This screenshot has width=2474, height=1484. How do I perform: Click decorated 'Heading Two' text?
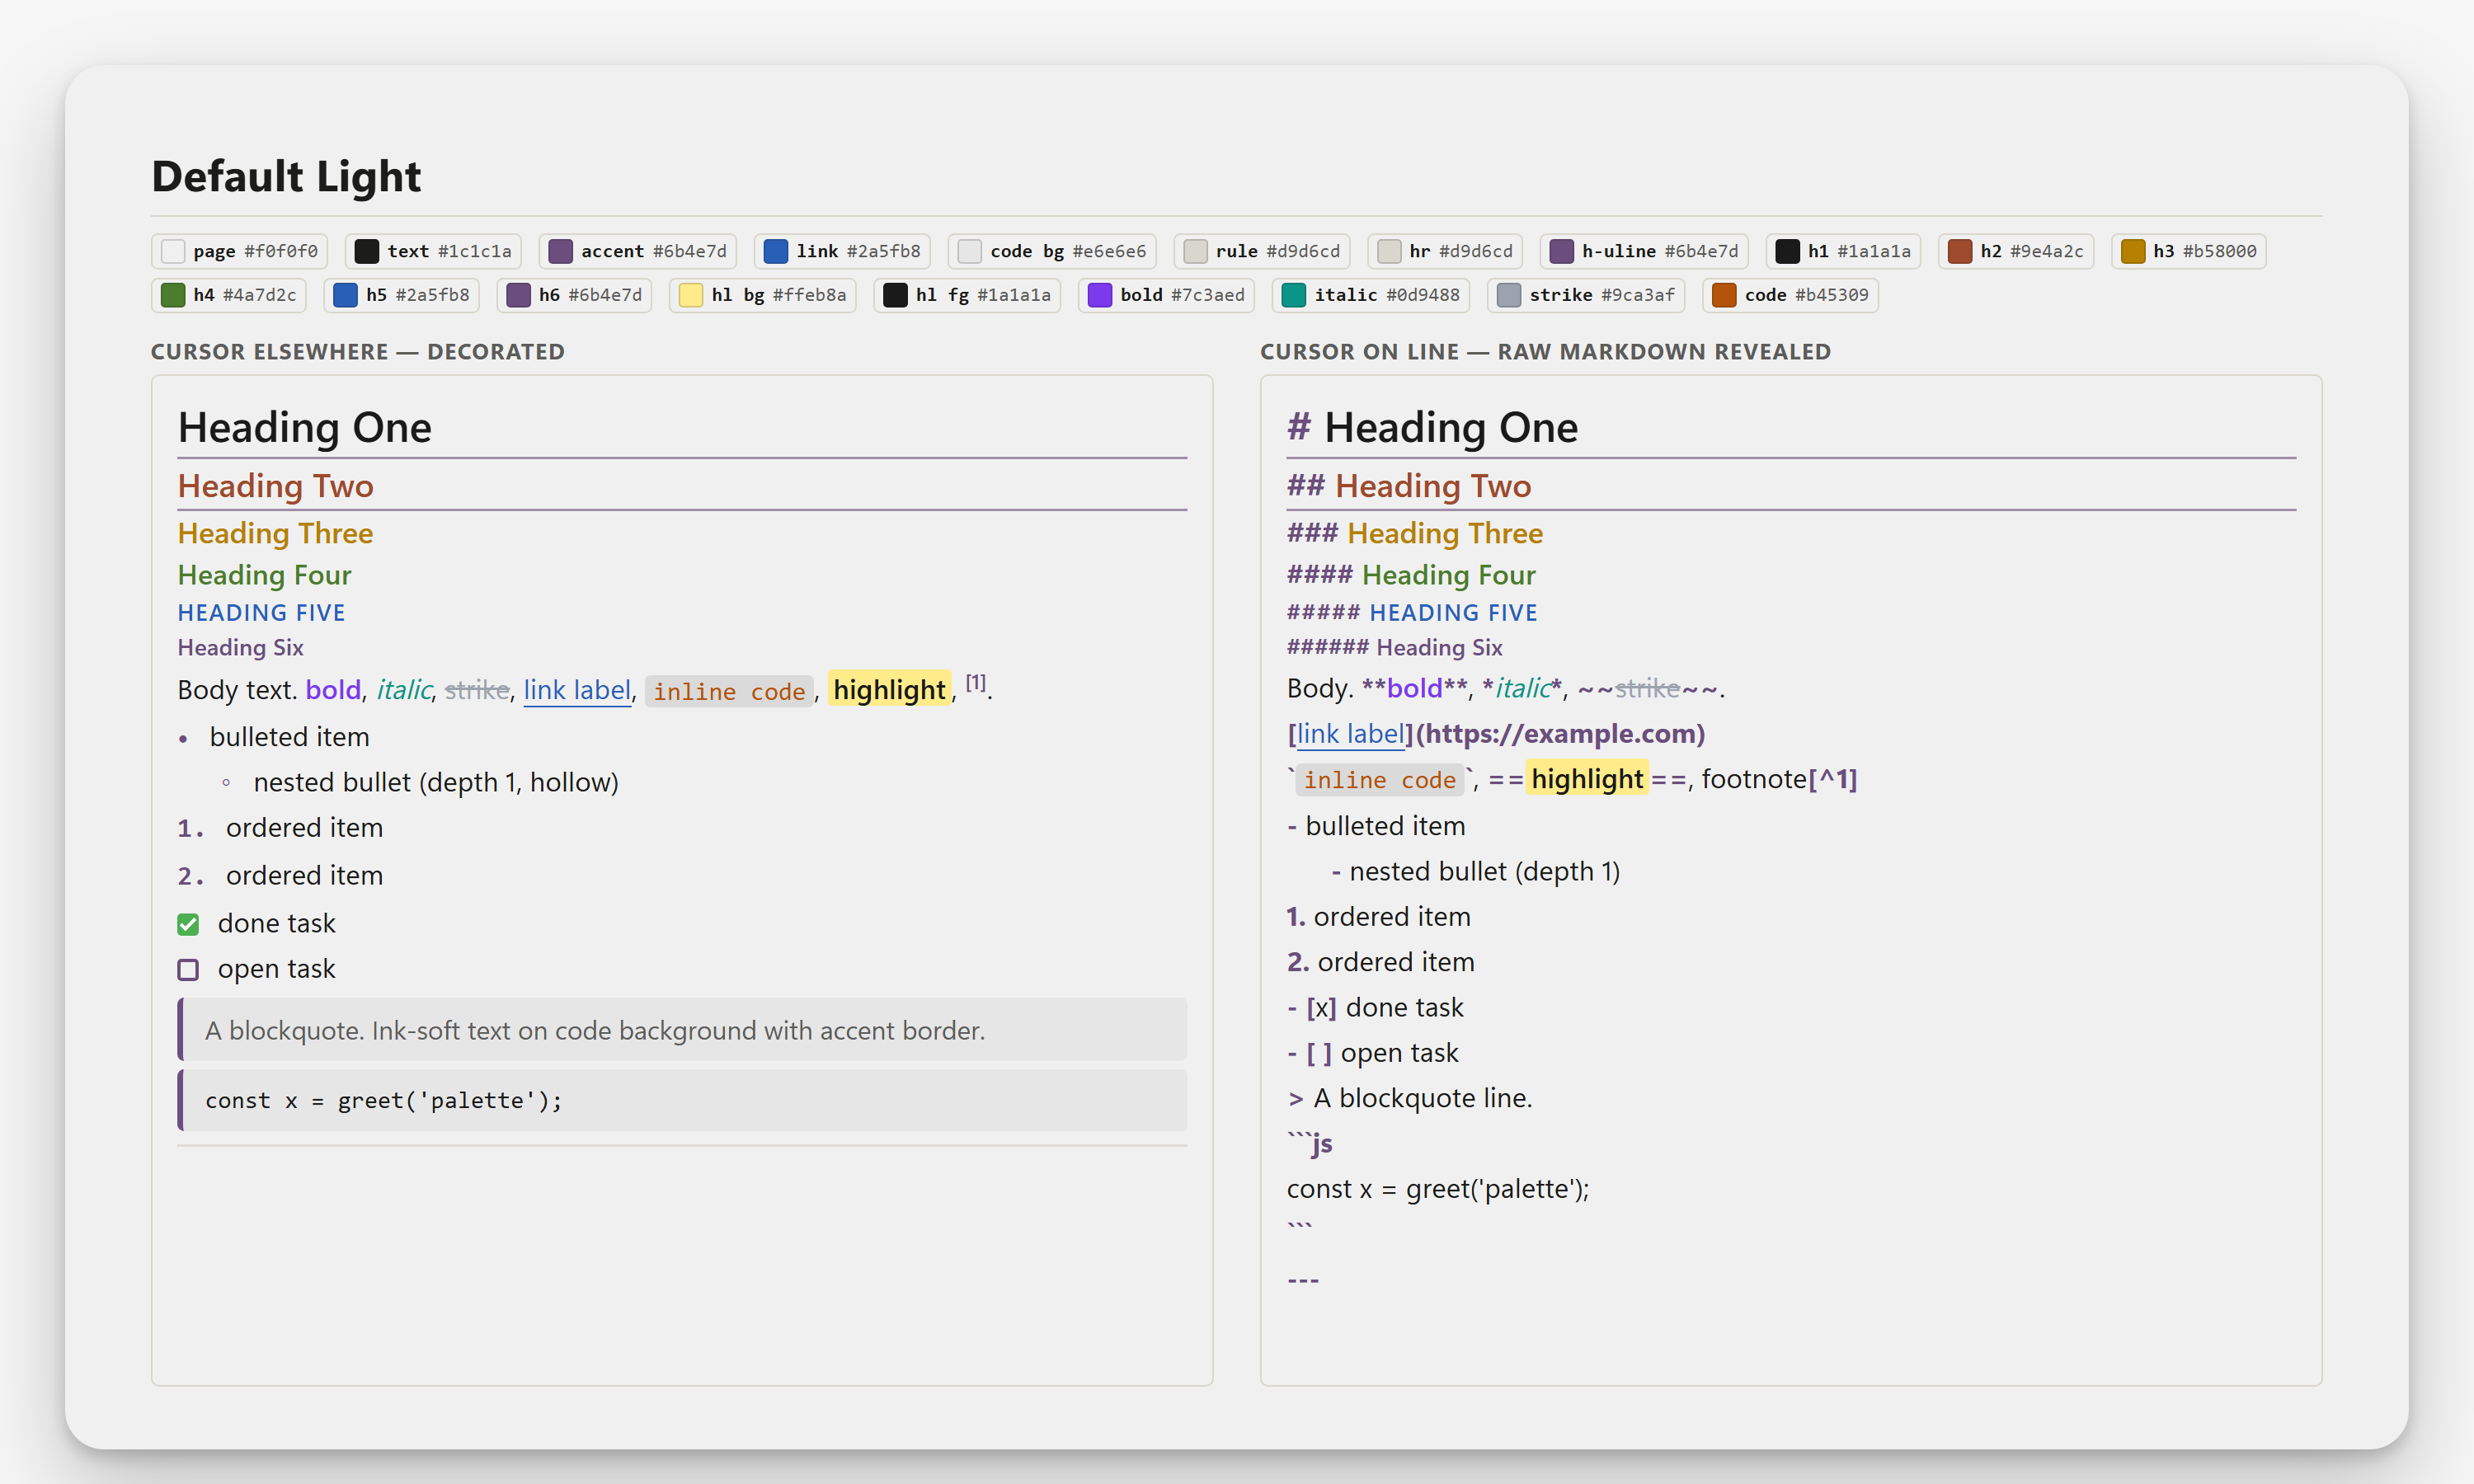(275, 486)
